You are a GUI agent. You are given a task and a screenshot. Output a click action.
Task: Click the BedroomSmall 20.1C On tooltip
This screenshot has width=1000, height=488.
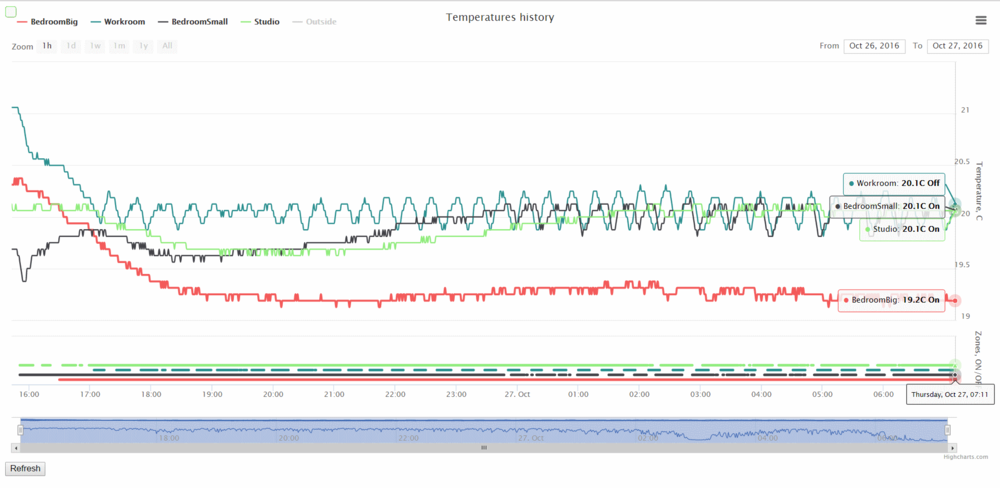click(886, 207)
